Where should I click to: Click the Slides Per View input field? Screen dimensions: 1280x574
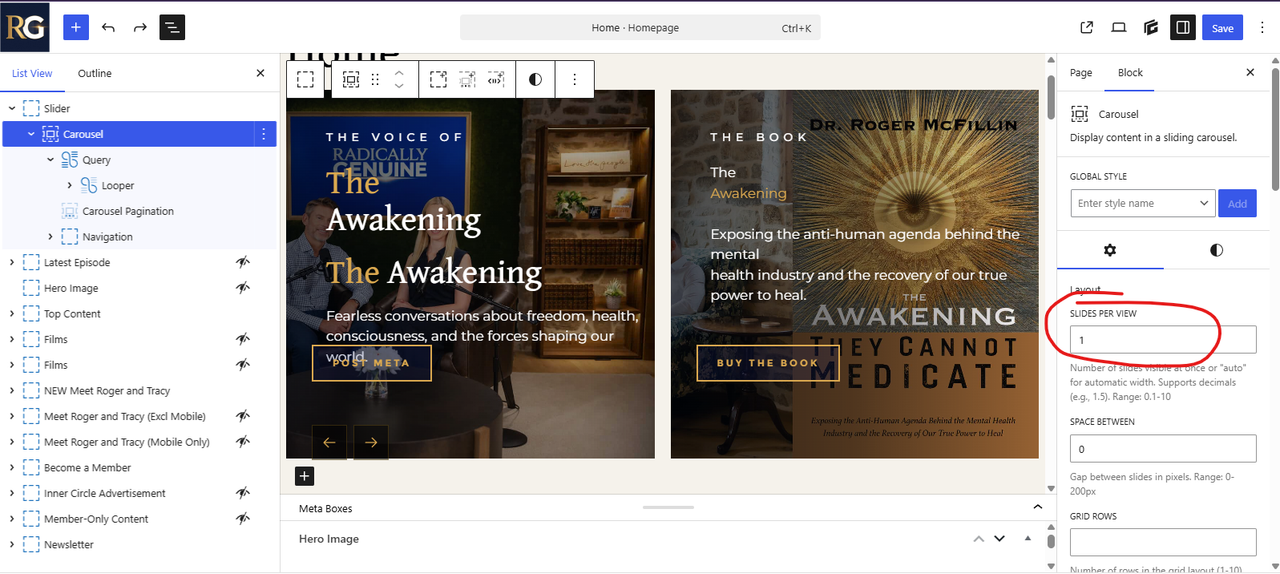[x=1163, y=339]
